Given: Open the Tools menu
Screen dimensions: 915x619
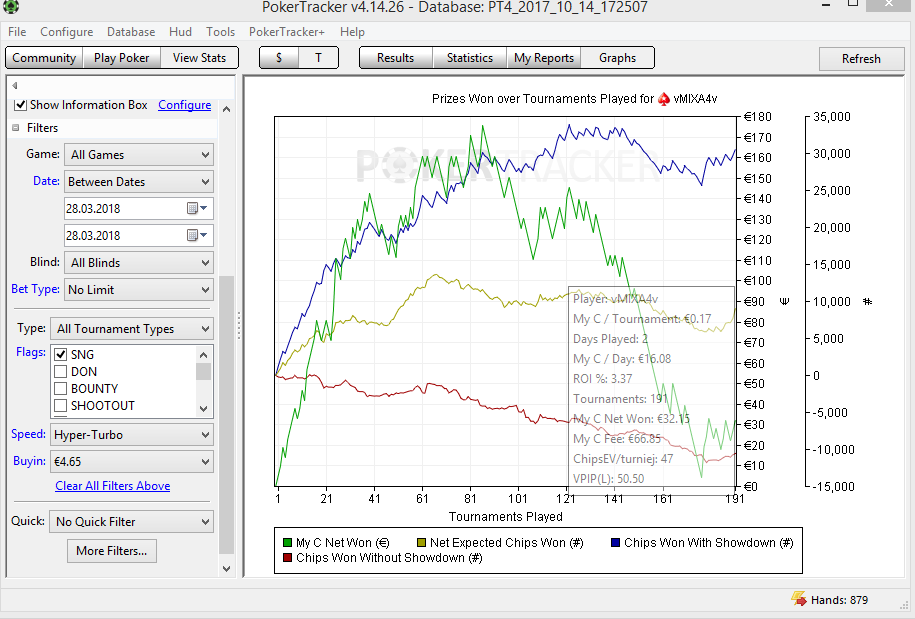Looking at the screenshot, I should click(x=220, y=32).
